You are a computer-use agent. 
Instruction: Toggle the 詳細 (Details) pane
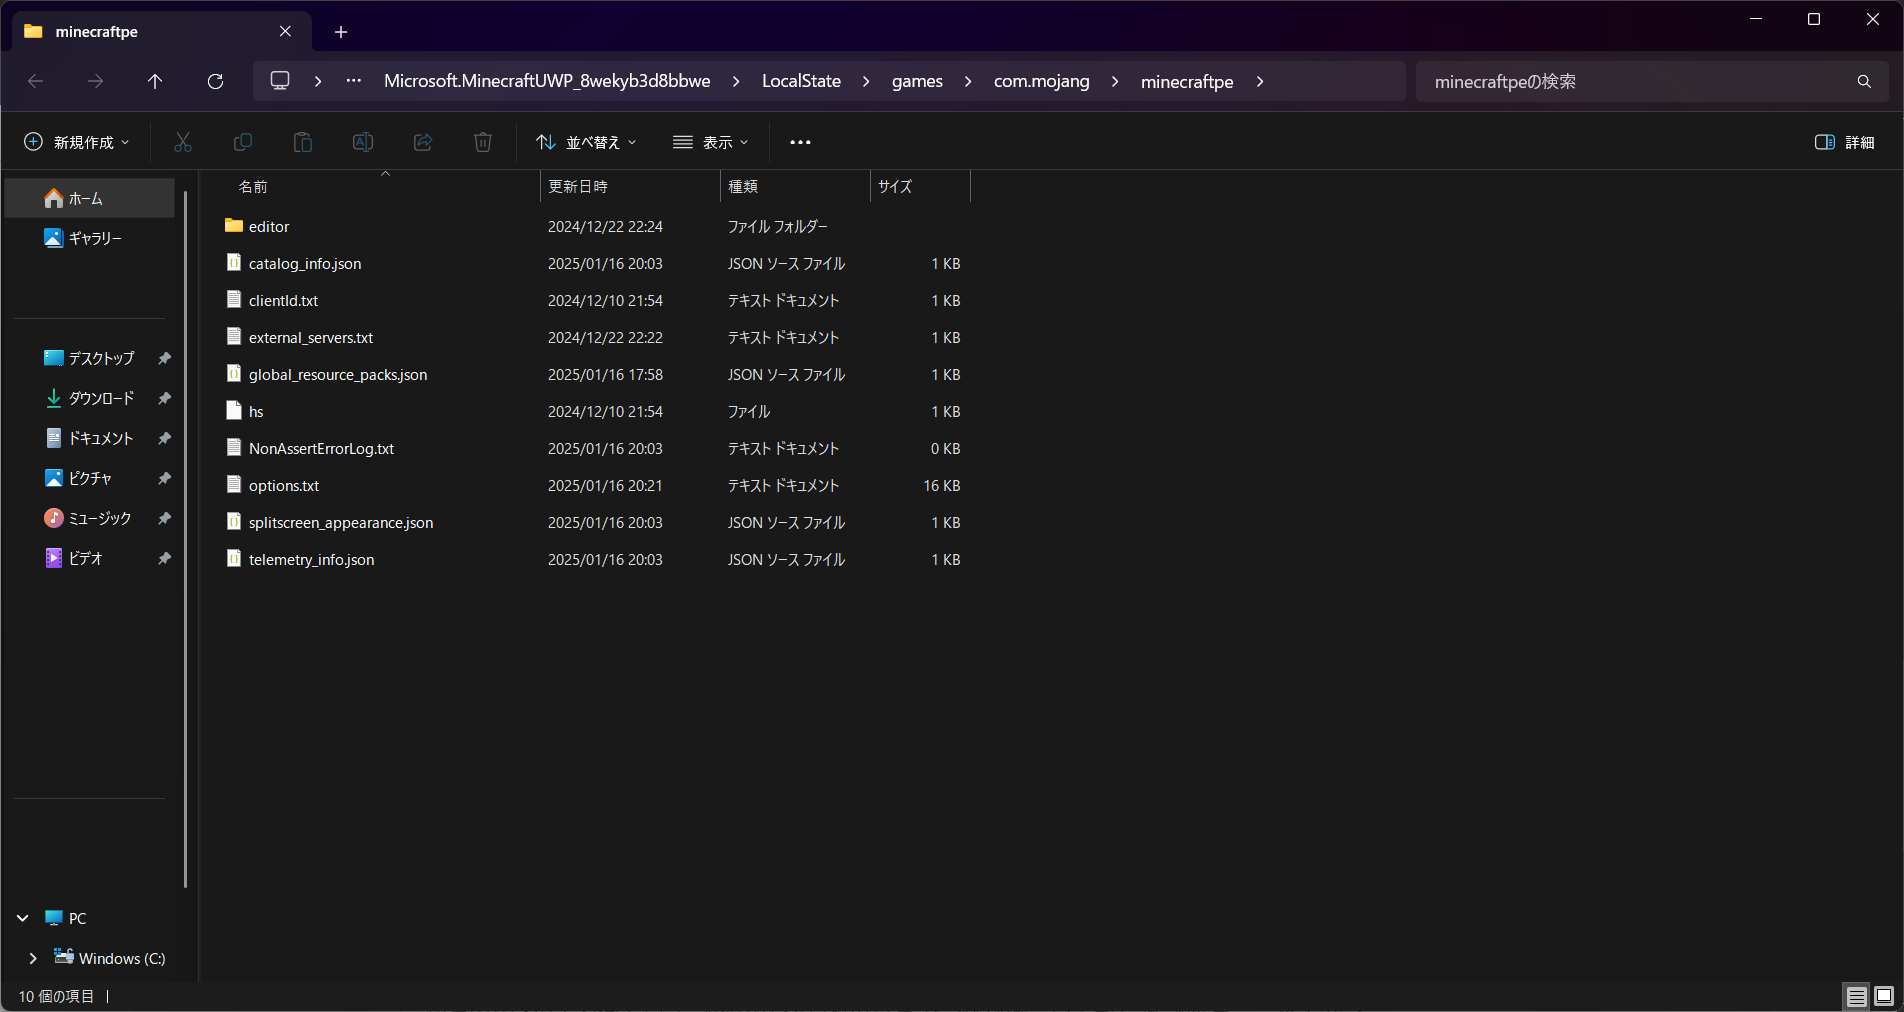tap(1845, 142)
